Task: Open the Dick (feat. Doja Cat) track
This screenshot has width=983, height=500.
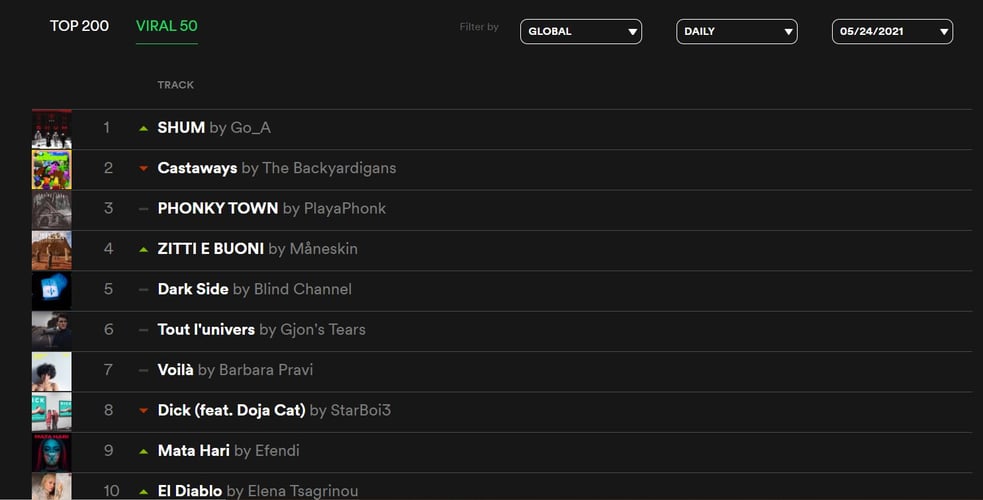Action: (231, 410)
